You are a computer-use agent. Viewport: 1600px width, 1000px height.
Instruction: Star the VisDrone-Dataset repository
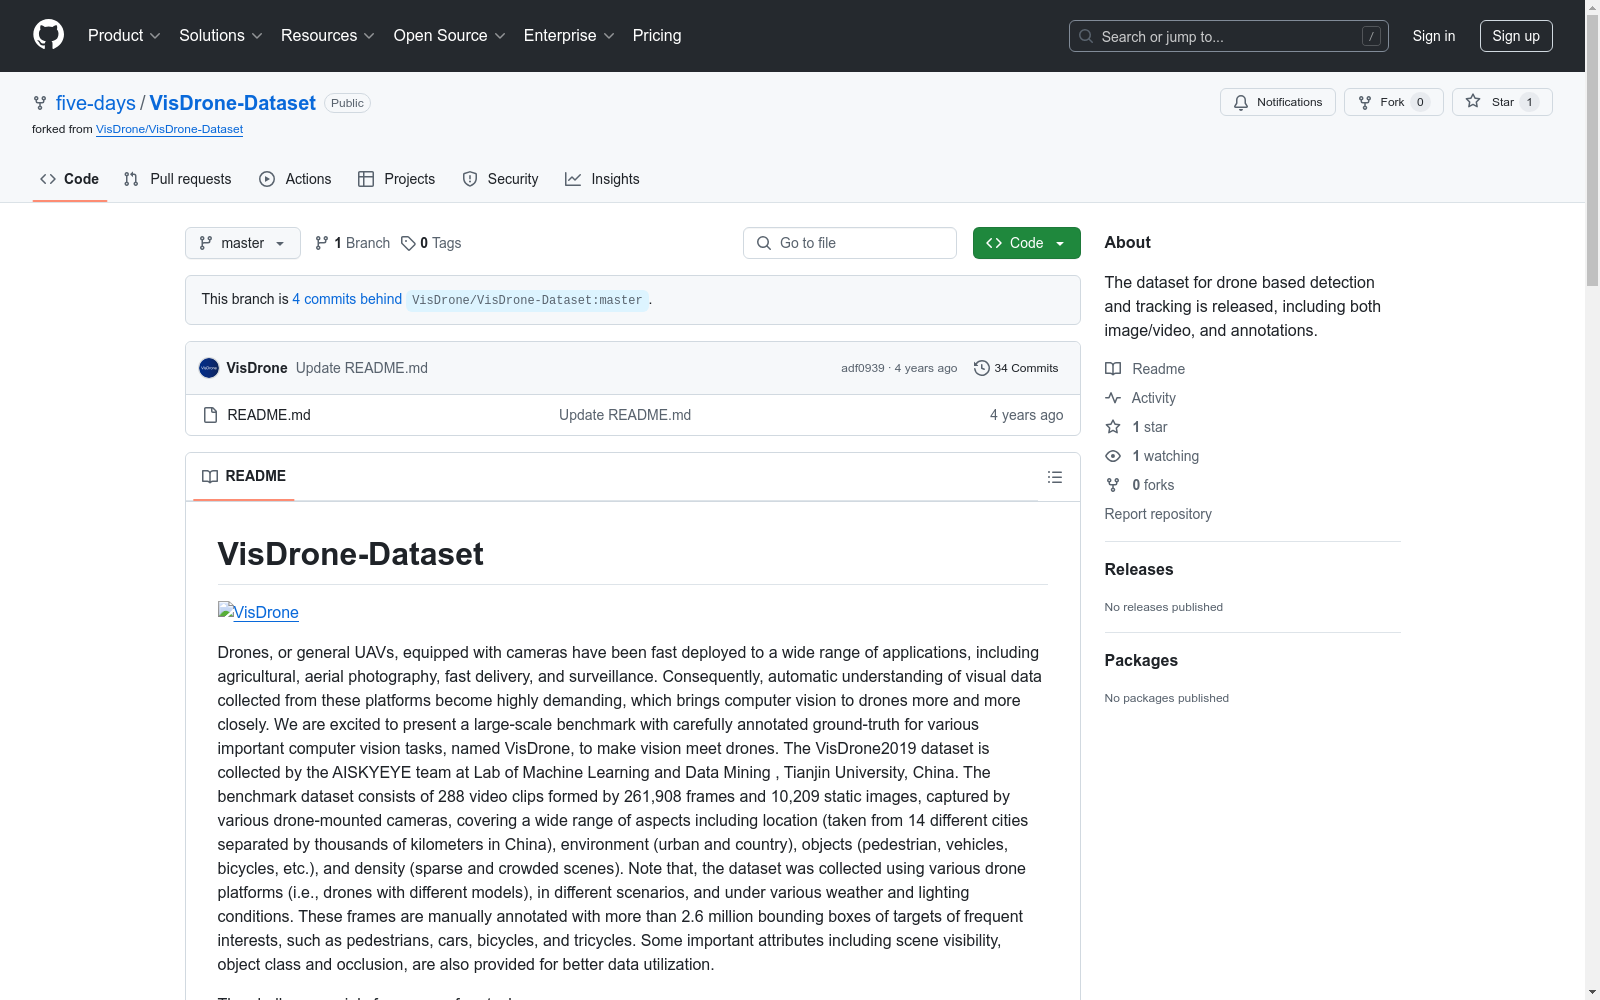[x=1502, y=102]
